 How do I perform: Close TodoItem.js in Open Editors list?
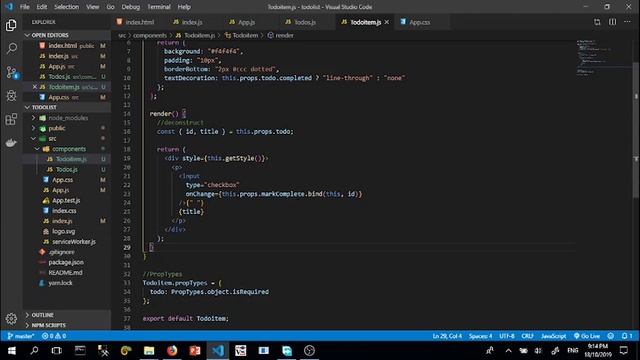[35, 87]
